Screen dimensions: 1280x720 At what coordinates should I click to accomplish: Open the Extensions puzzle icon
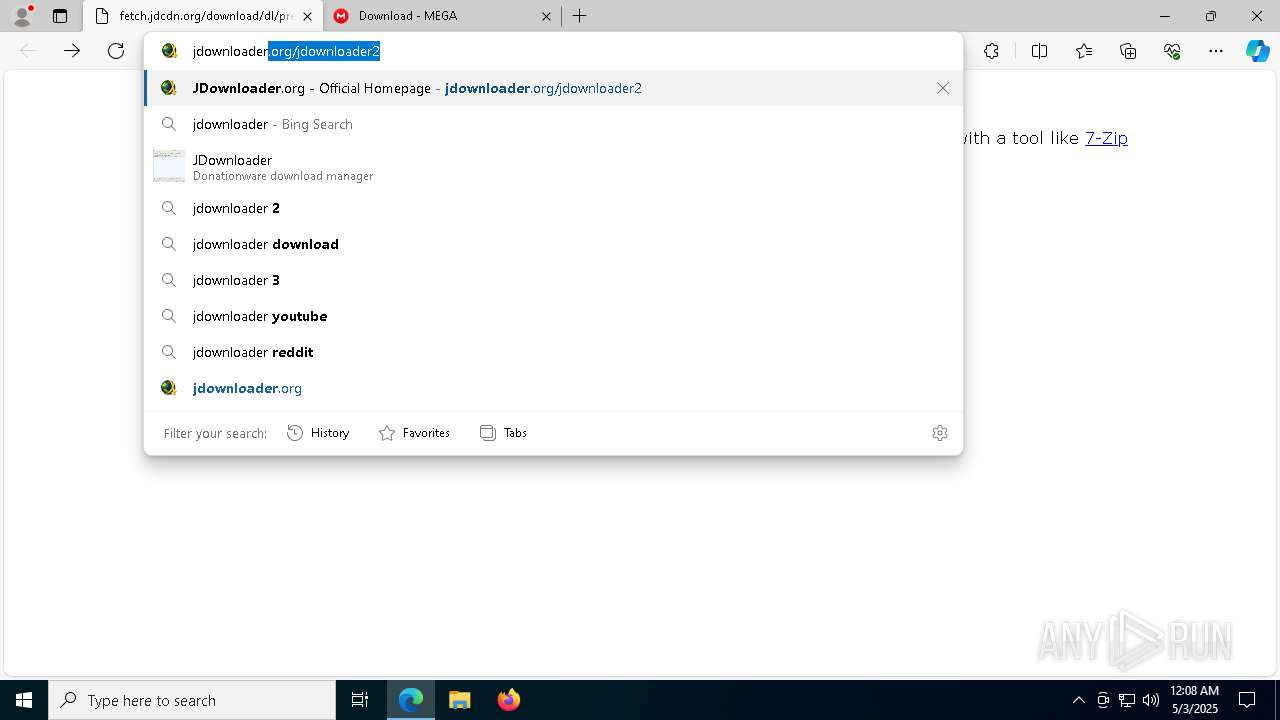coord(991,51)
